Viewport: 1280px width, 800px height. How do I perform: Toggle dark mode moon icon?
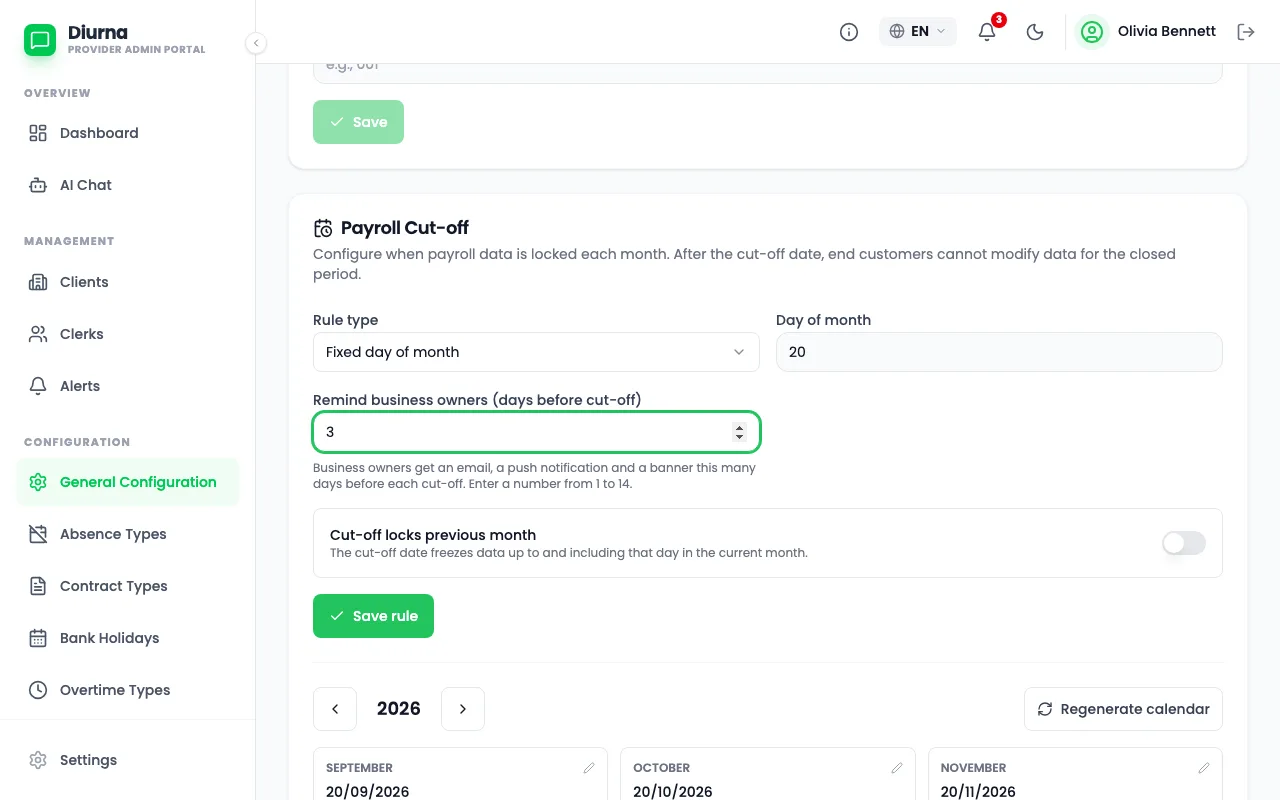[x=1035, y=32]
